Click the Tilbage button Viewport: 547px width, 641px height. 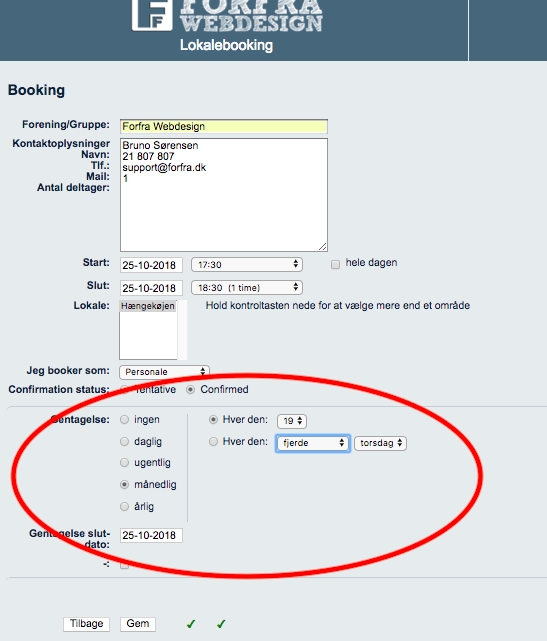[x=86, y=624]
